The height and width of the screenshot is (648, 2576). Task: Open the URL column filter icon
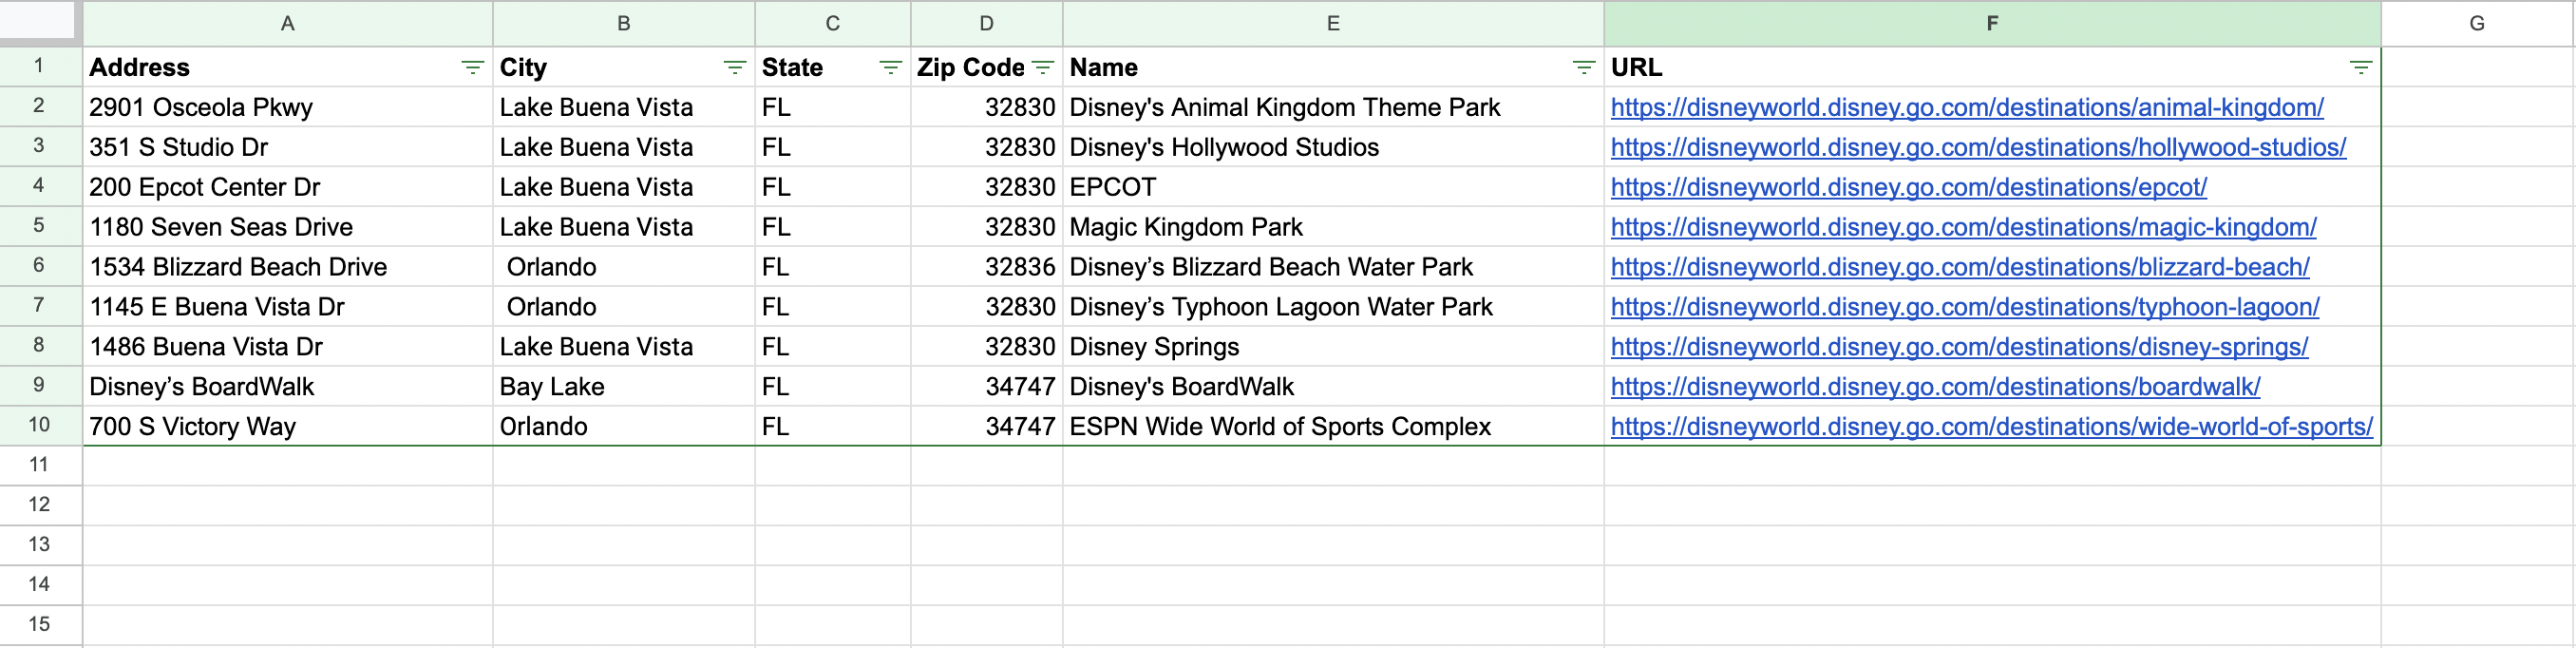coord(2360,67)
